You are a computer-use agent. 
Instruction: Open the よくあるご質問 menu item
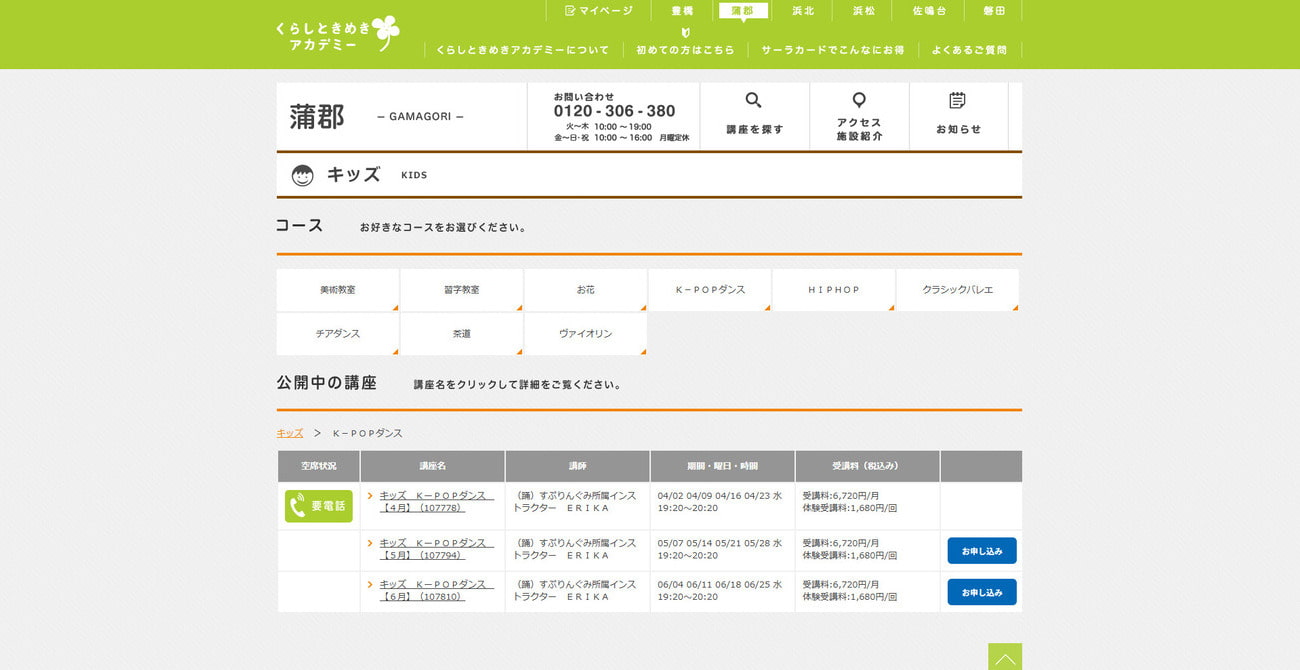tap(968, 50)
